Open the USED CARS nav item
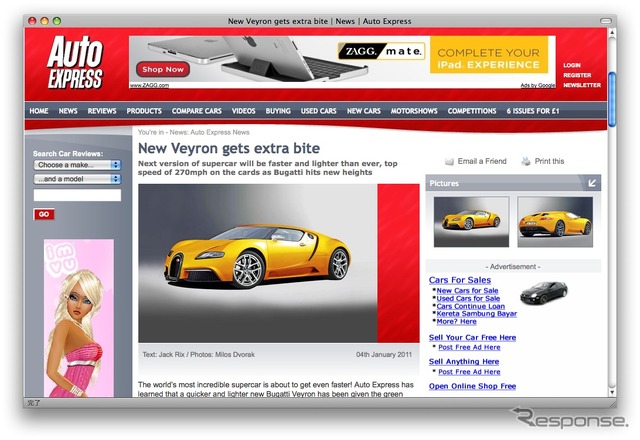 [x=319, y=111]
